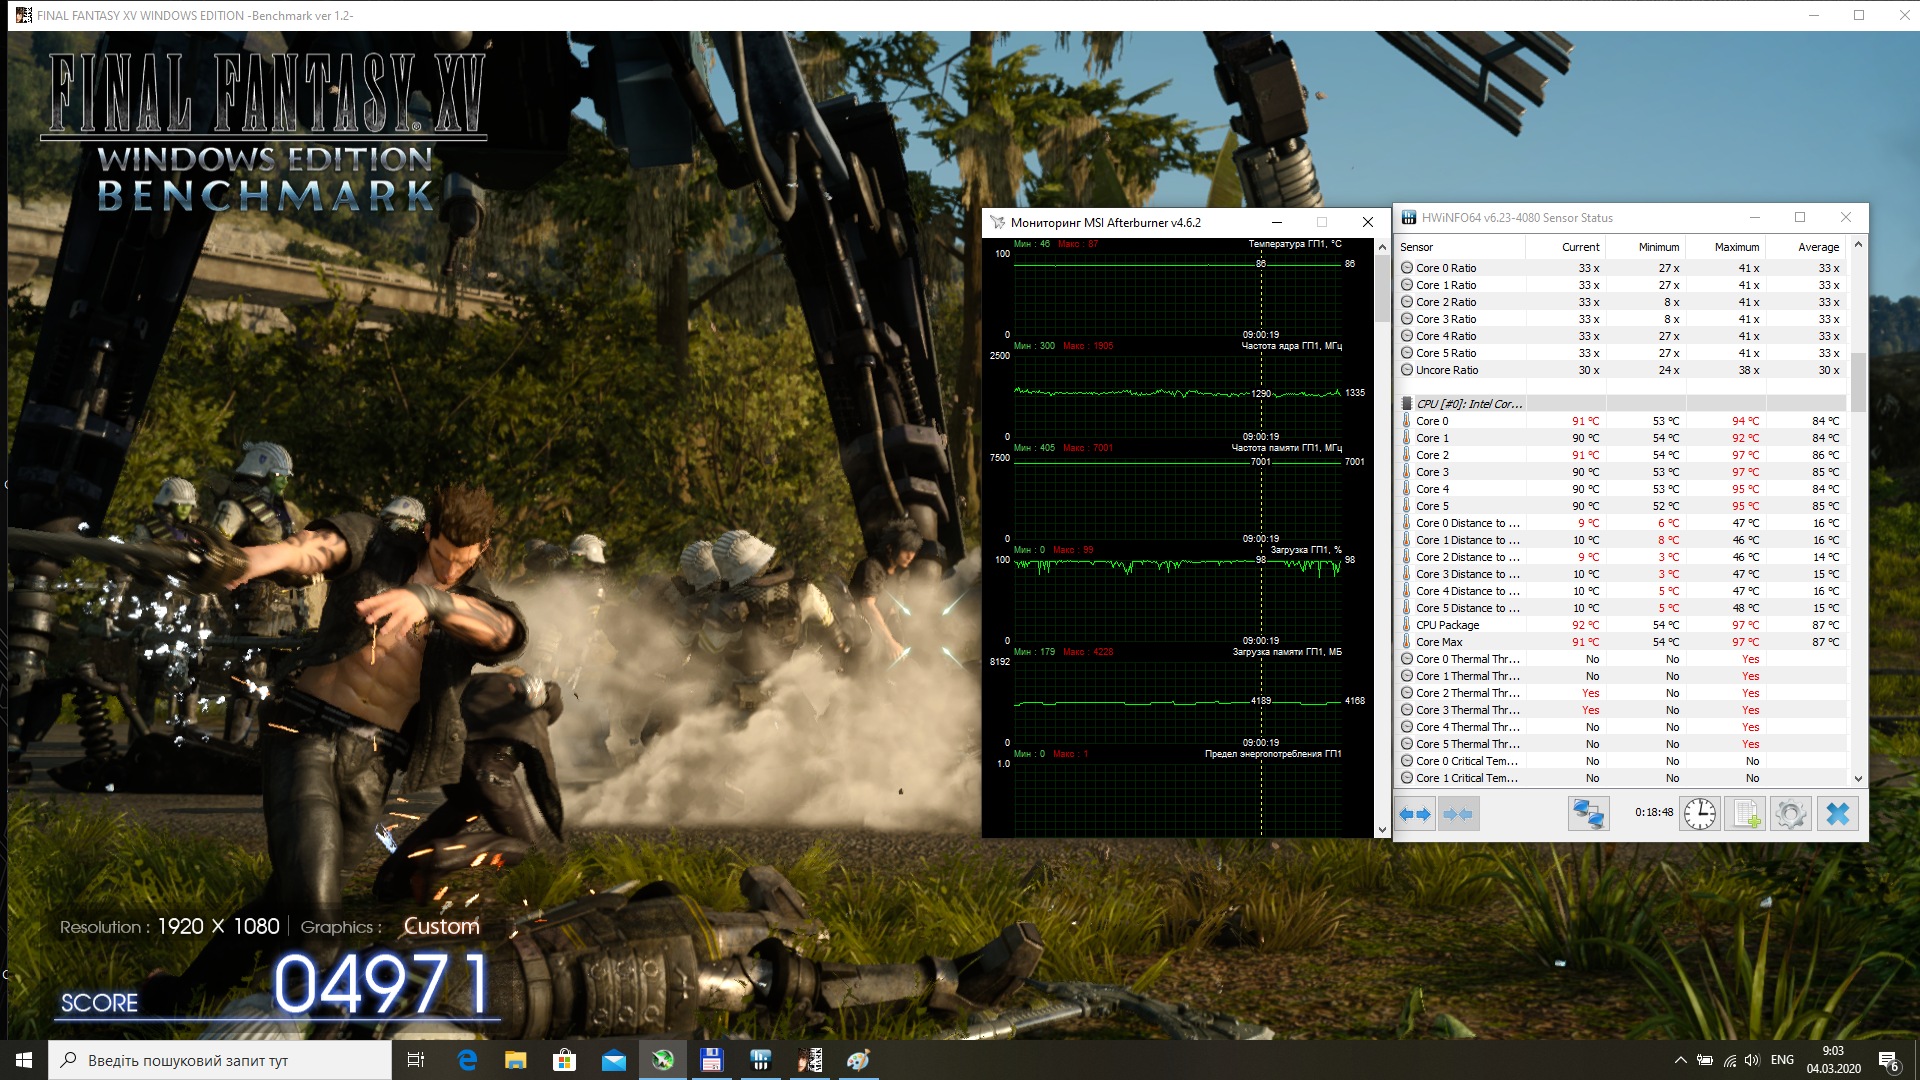
Task: Click the HWiNFO expand columns arrows icon
Action: click(1415, 814)
